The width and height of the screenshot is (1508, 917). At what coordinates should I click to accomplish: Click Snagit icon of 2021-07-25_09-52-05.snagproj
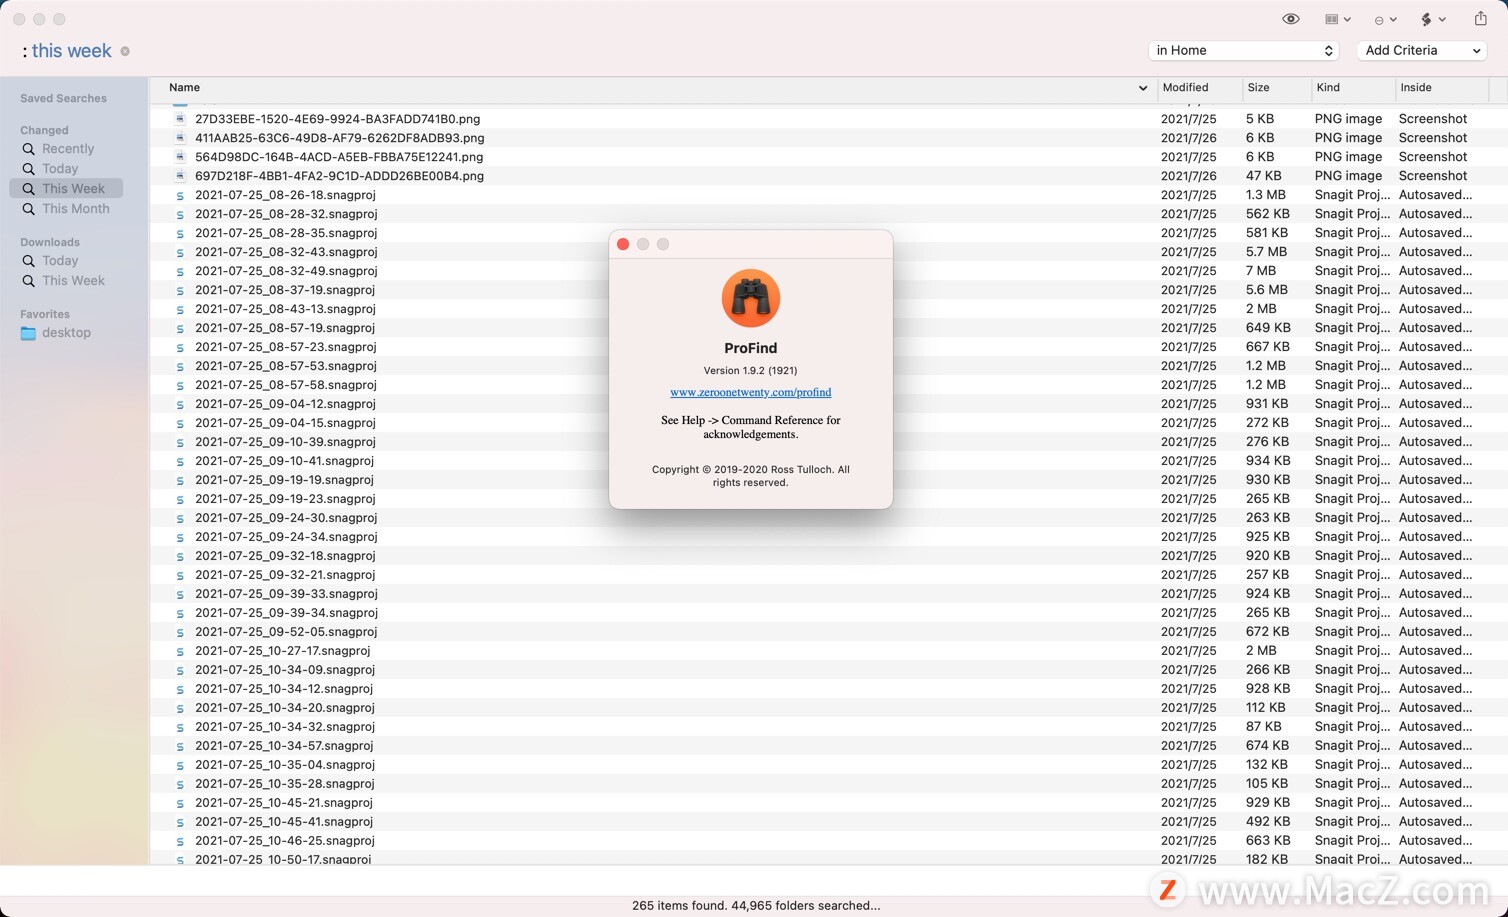coord(180,632)
